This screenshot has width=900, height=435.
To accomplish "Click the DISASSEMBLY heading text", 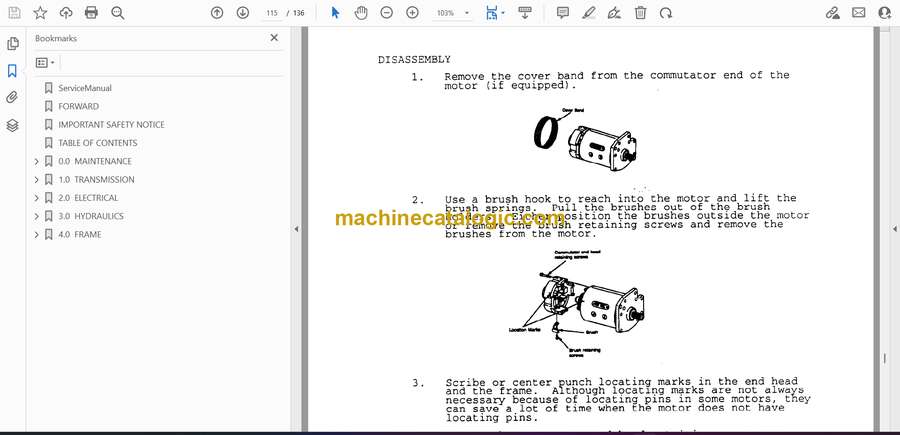I will tap(414, 60).
